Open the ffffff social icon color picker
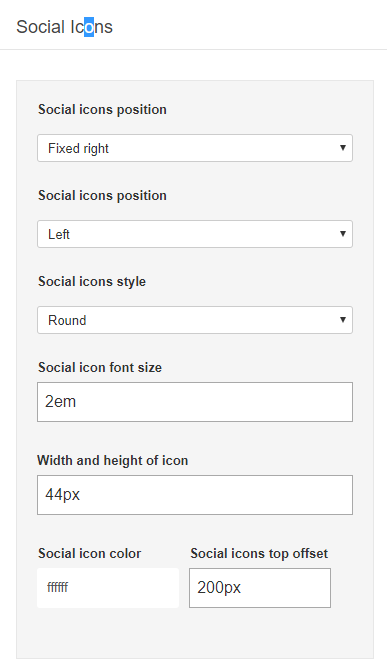Screen dimensions: 387x667 click(108, 588)
